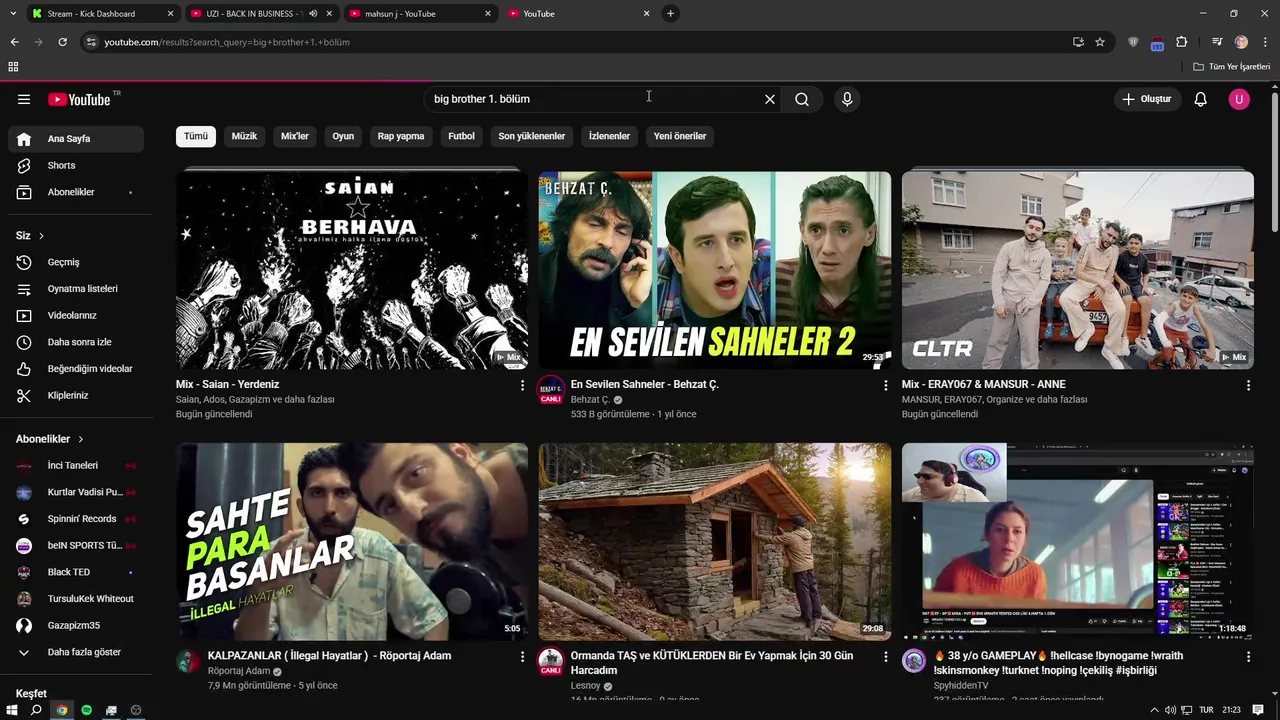Screen dimensions: 1280x720
Task: Open the stone forest cabin thumbnail
Action: (x=715, y=541)
